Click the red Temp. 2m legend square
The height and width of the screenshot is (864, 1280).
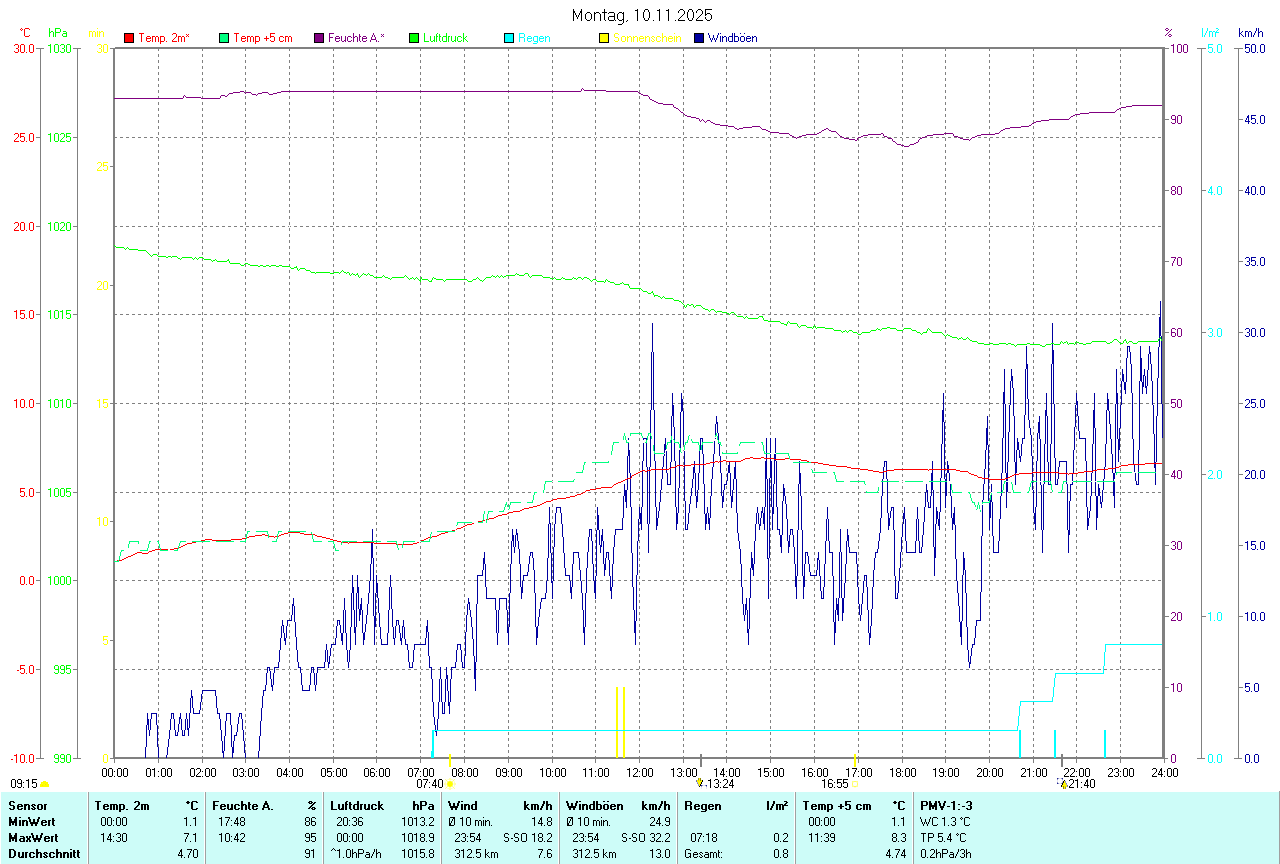coord(129,38)
